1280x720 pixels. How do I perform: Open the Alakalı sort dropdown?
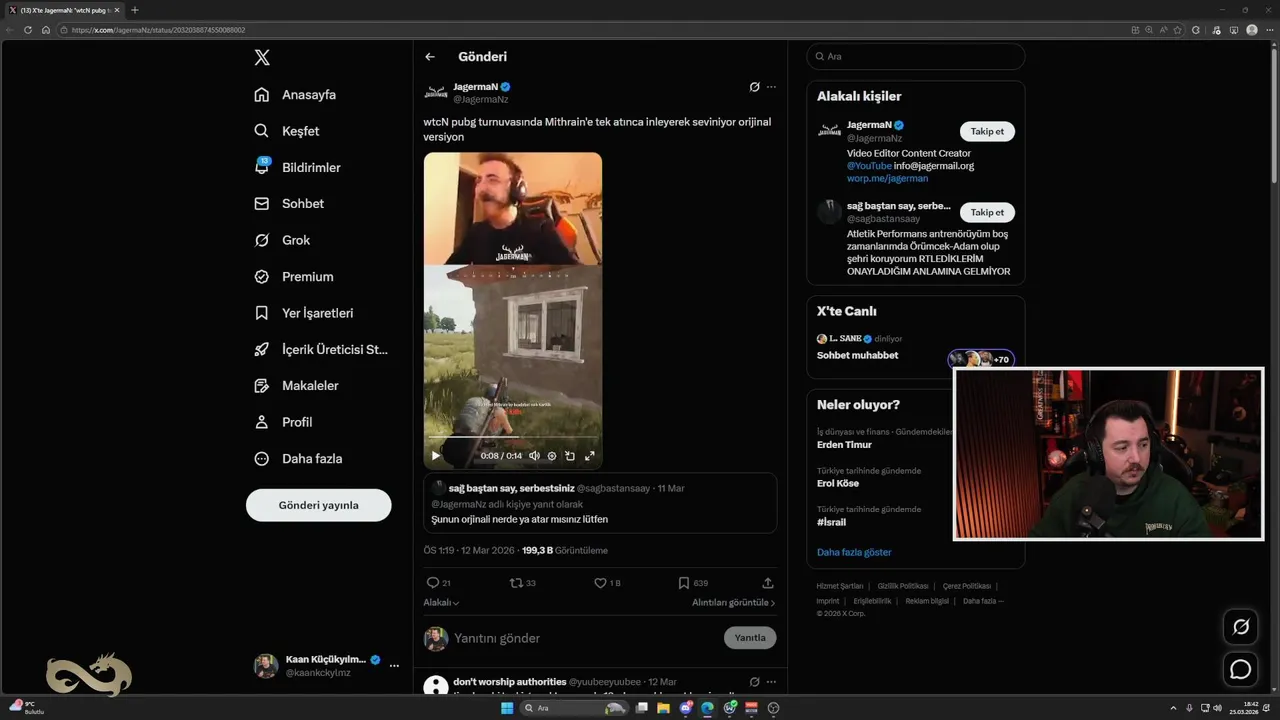pos(441,603)
